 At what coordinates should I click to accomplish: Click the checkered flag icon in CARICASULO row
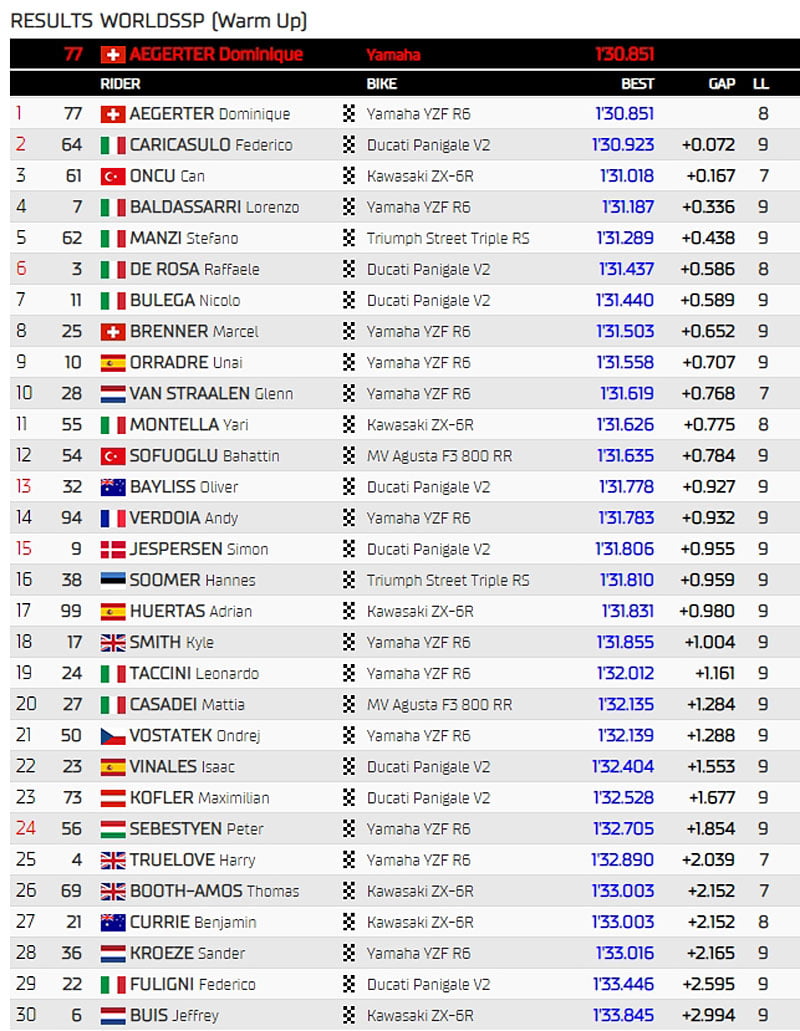tap(349, 145)
